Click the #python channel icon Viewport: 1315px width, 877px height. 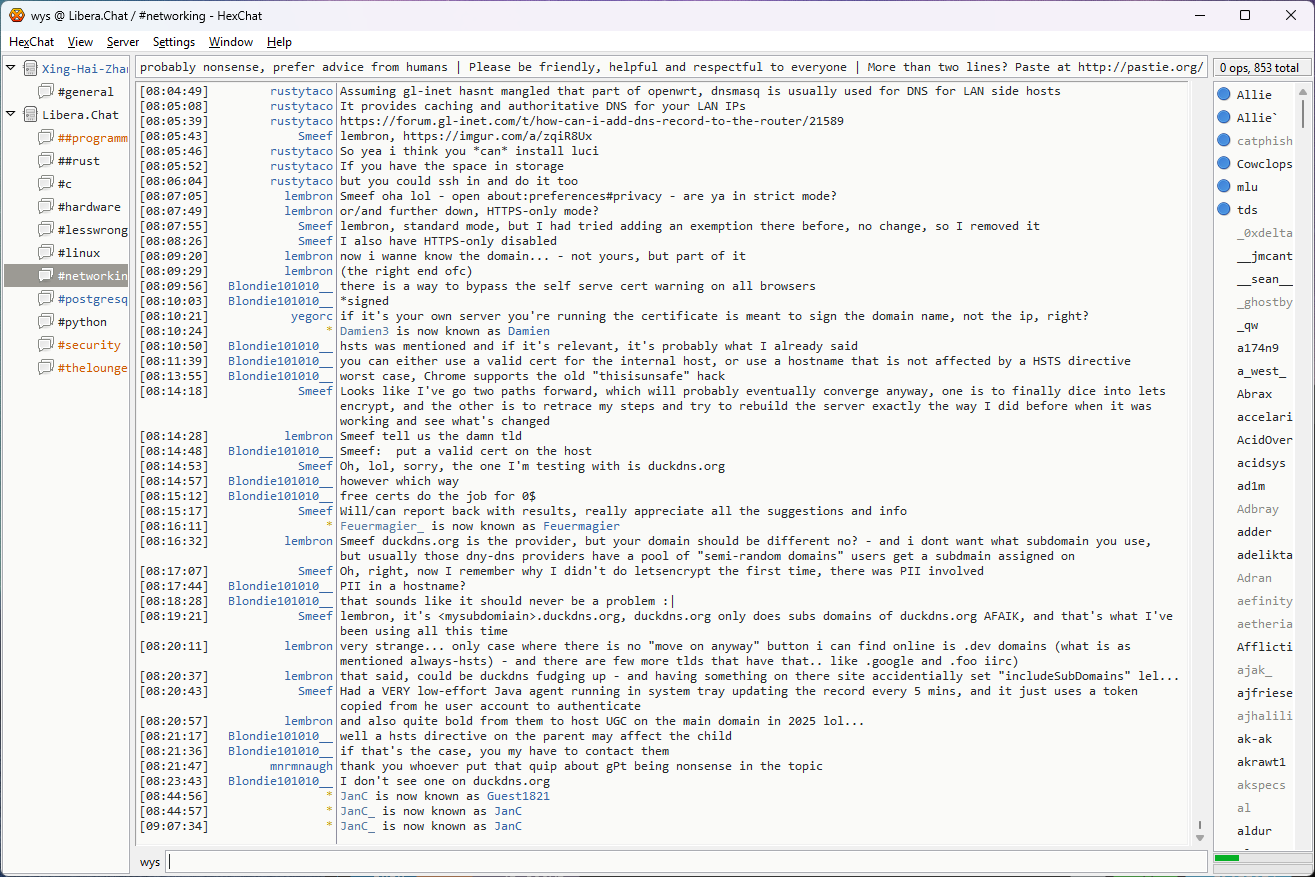tap(46, 322)
